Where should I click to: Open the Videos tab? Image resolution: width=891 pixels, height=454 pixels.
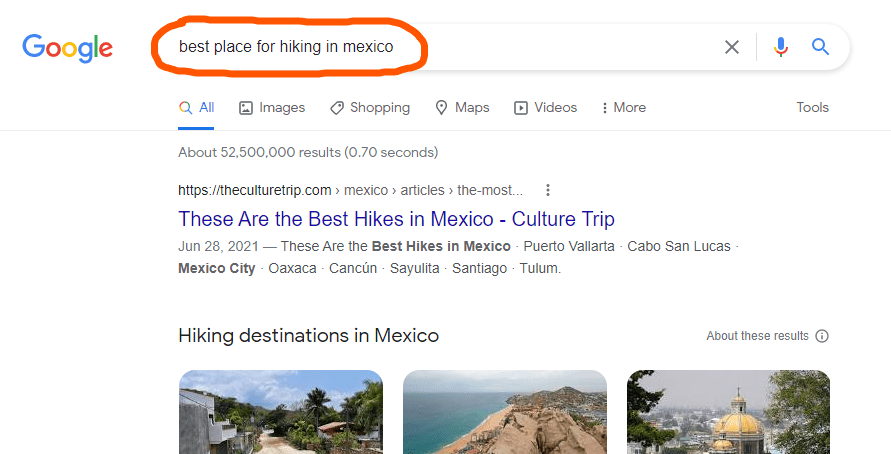coord(546,107)
